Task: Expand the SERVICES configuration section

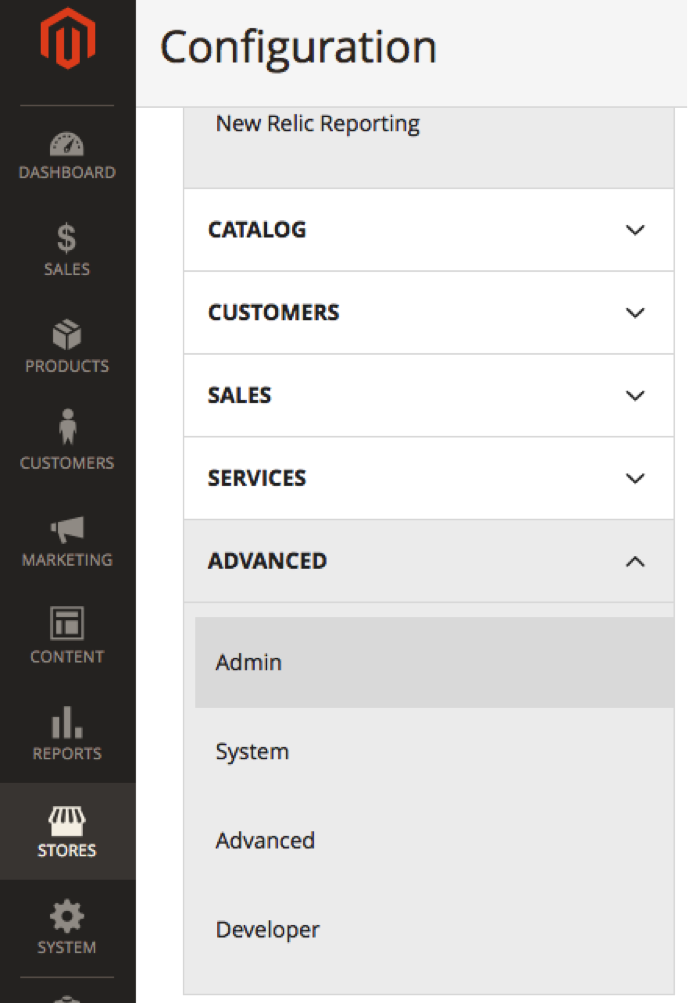Action: click(x=428, y=478)
